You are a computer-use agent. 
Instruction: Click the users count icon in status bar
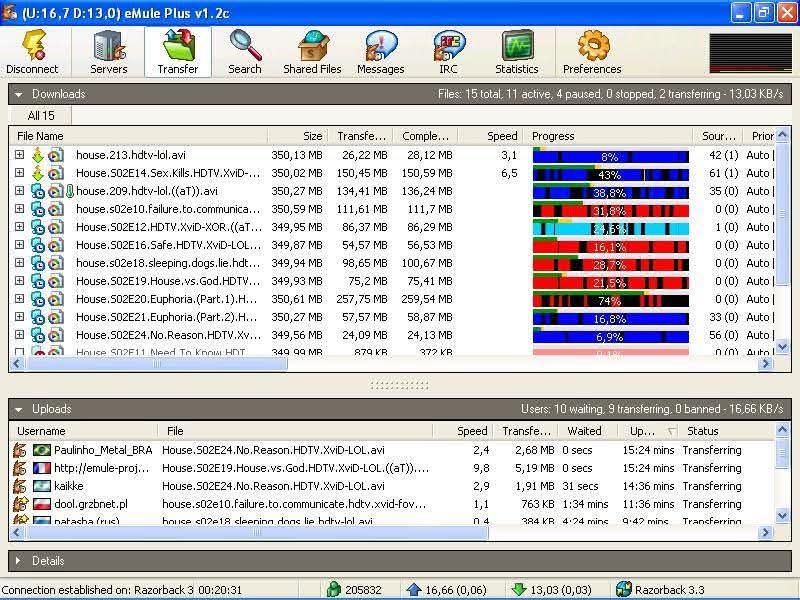coord(334,590)
